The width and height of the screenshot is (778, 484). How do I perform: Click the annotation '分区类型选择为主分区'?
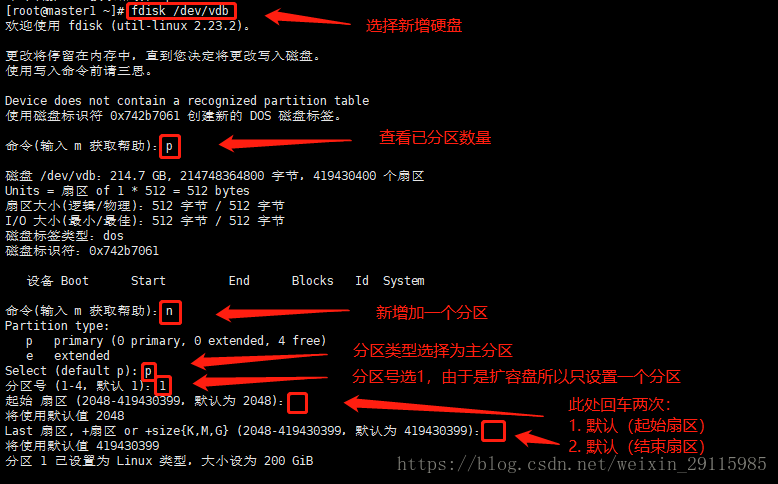[433, 351]
